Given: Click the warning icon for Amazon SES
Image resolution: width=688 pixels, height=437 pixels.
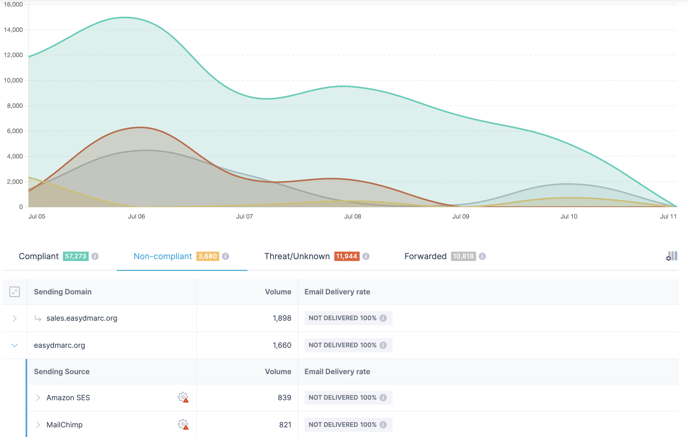Looking at the screenshot, I should pos(183,398).
